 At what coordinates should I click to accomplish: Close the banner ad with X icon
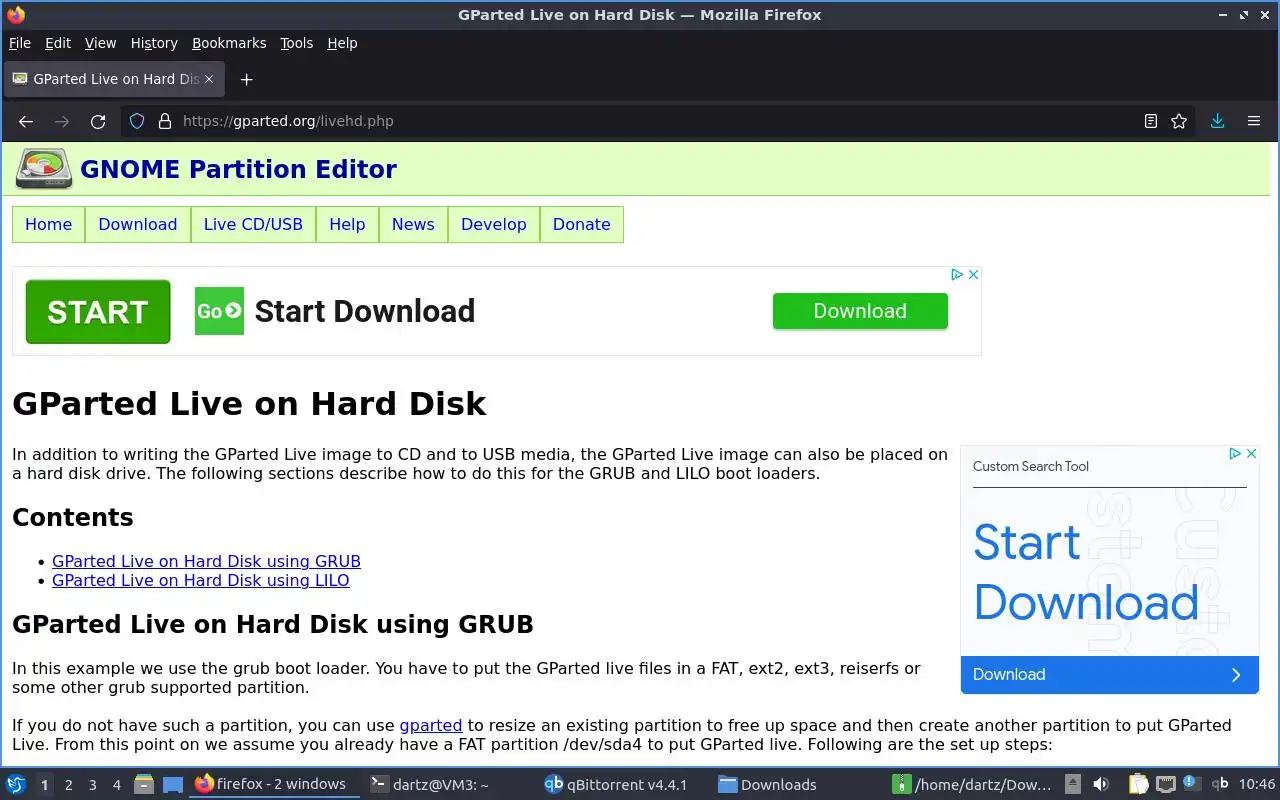point(973,274)
